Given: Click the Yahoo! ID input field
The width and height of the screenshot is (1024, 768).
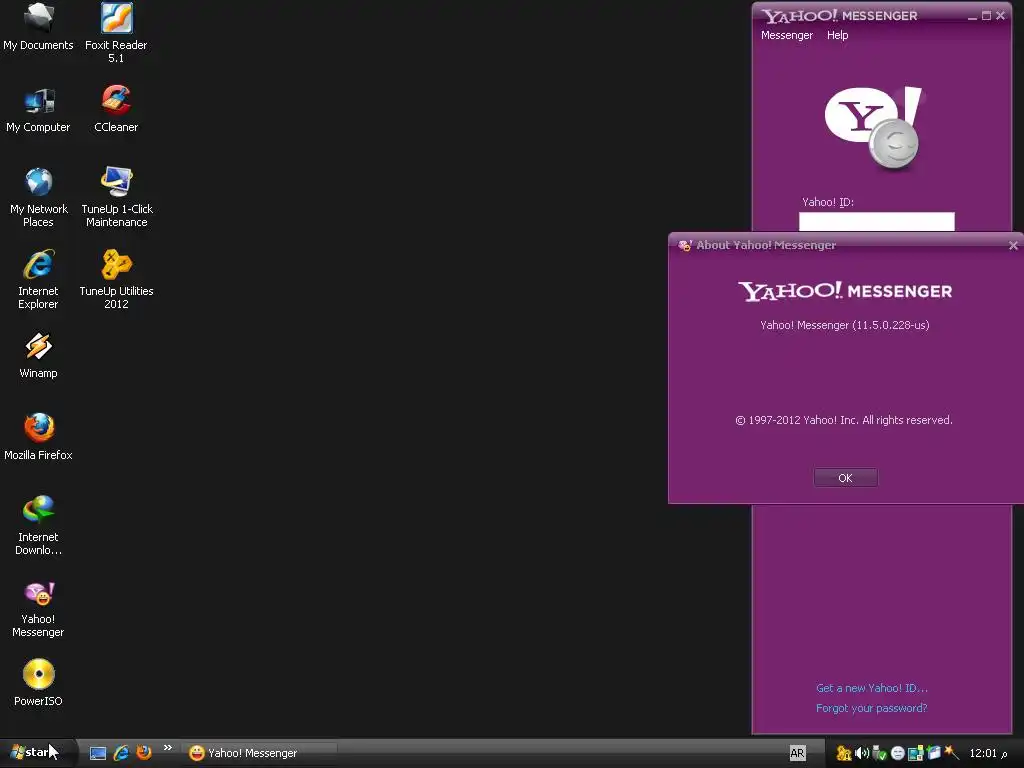Looking at the screenshot, I should click(x=876, y=221).
